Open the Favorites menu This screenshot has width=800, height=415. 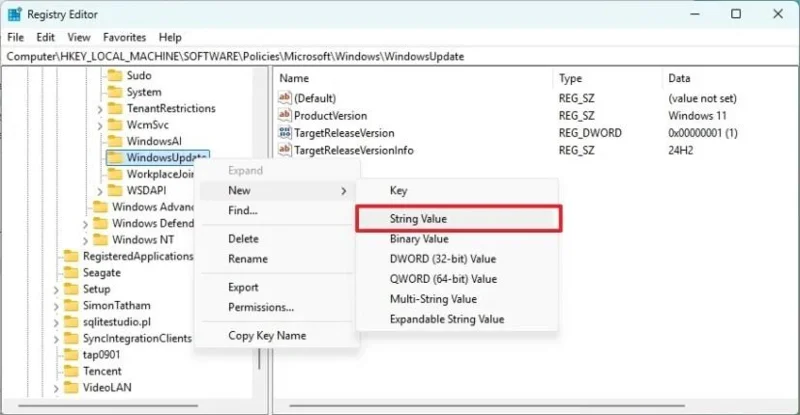[x=124, y=37]
